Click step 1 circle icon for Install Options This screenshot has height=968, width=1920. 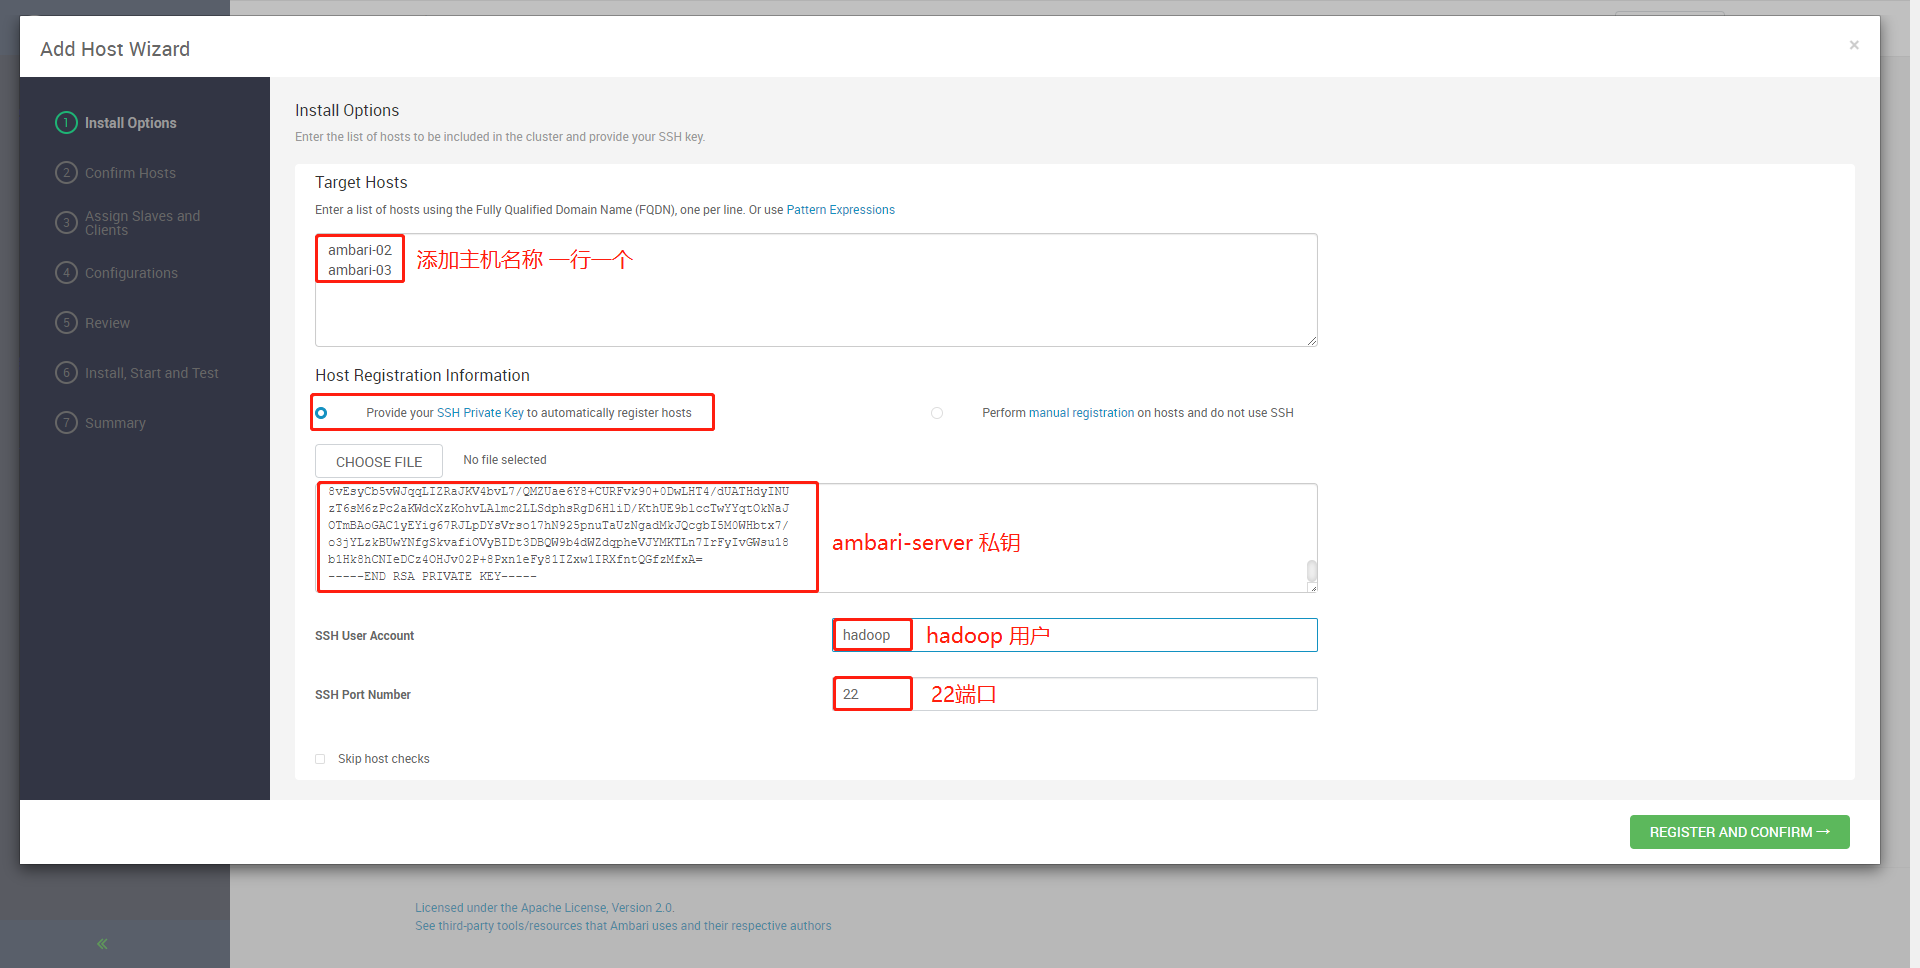click(x=66, y=123)
